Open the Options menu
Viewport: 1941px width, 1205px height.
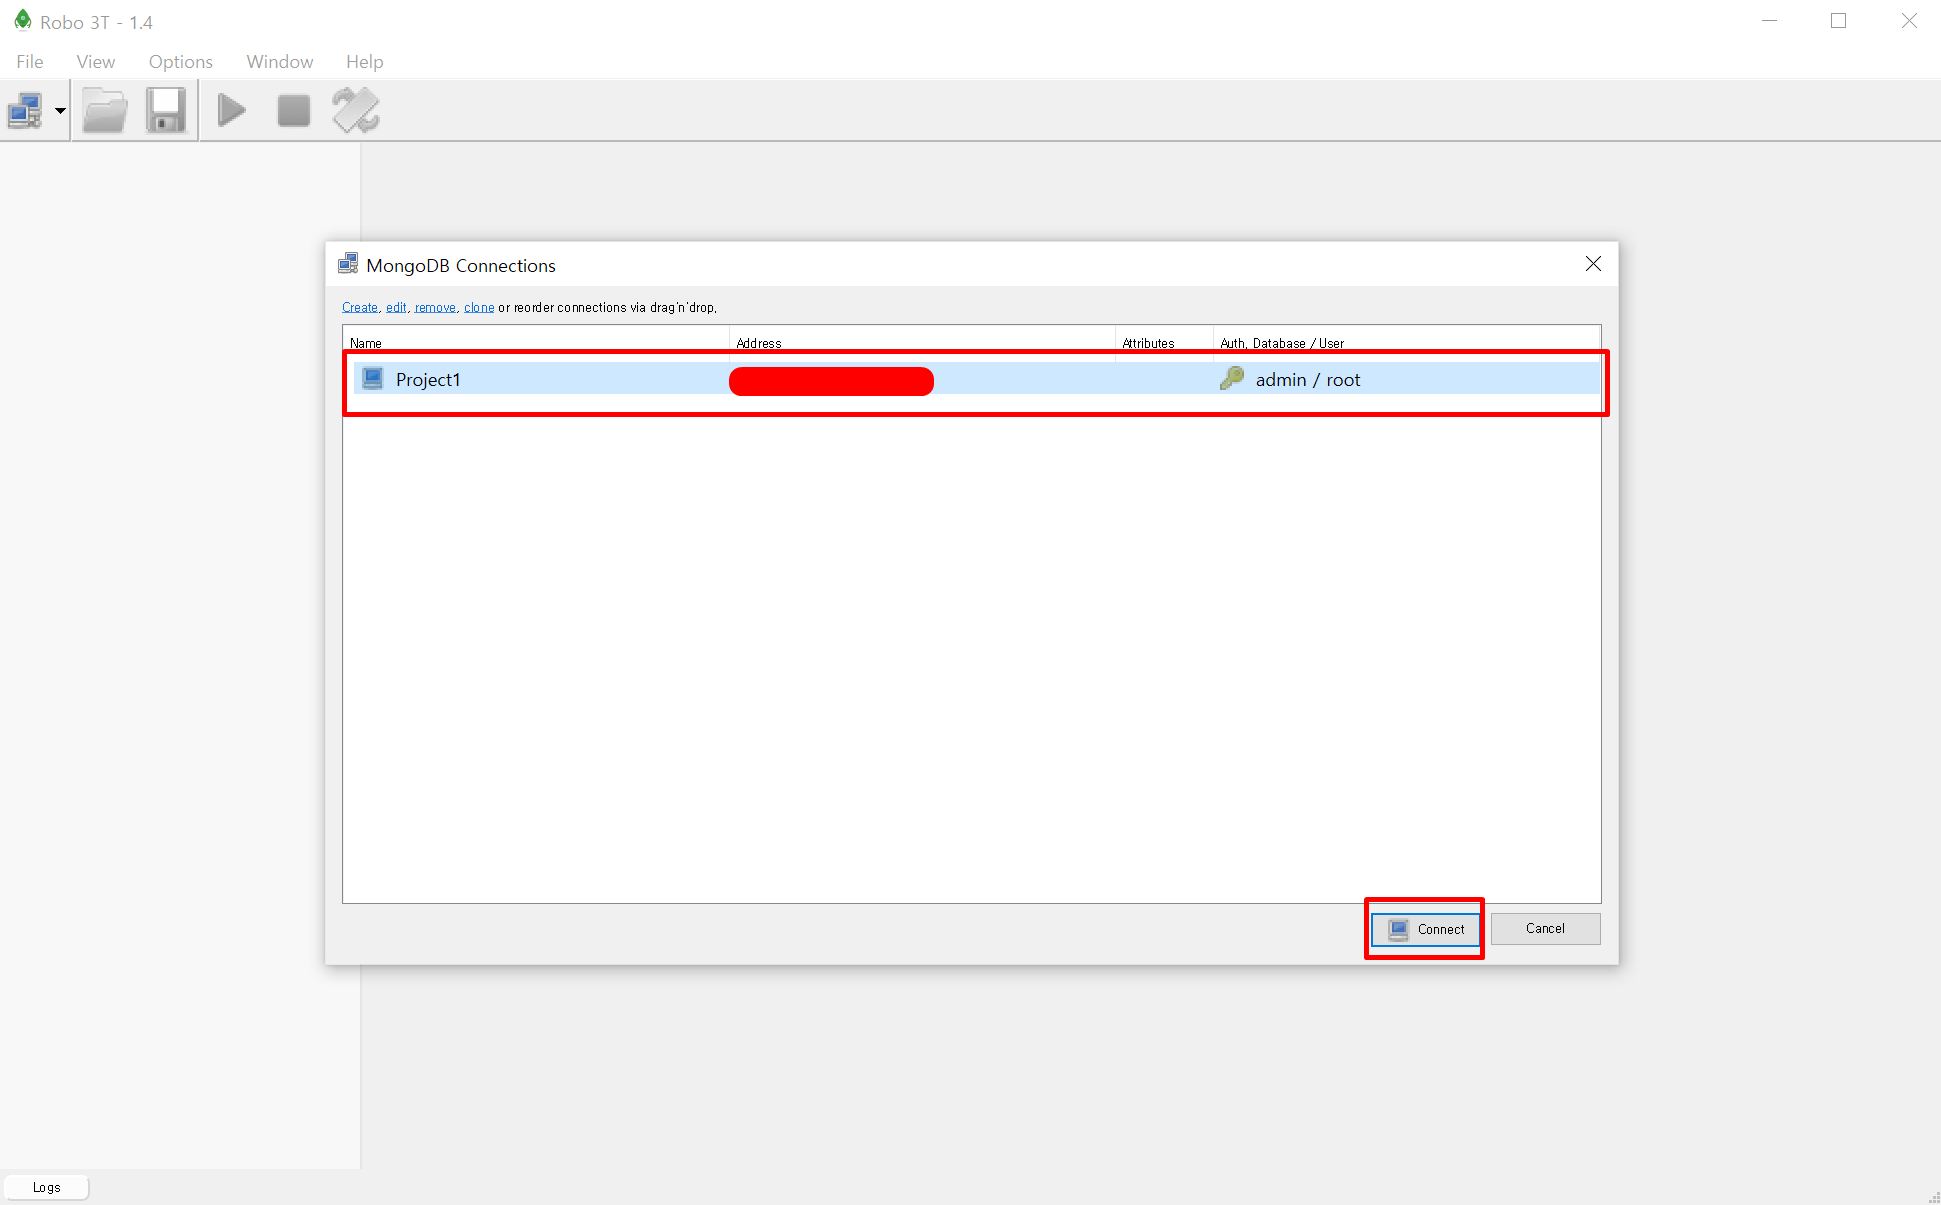point(180,62)
